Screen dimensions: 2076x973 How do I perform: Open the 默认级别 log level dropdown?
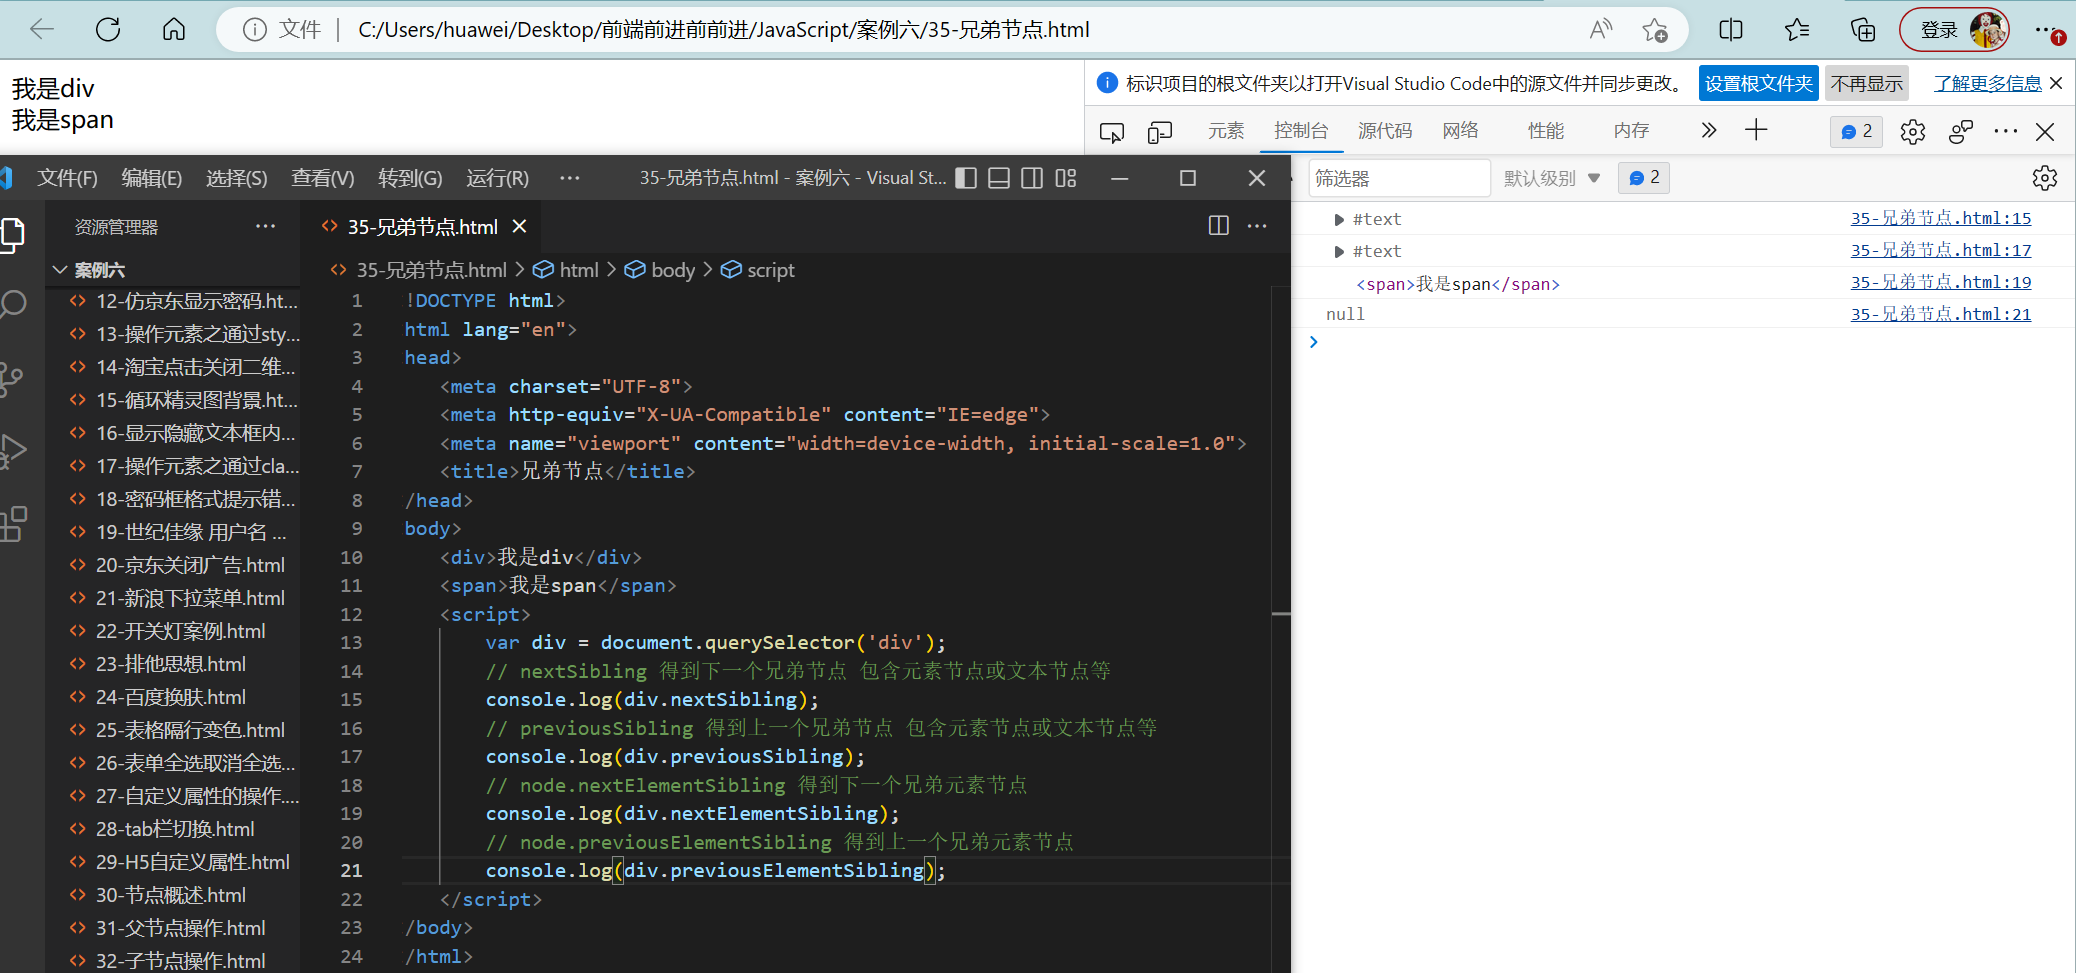[1552, 178]
